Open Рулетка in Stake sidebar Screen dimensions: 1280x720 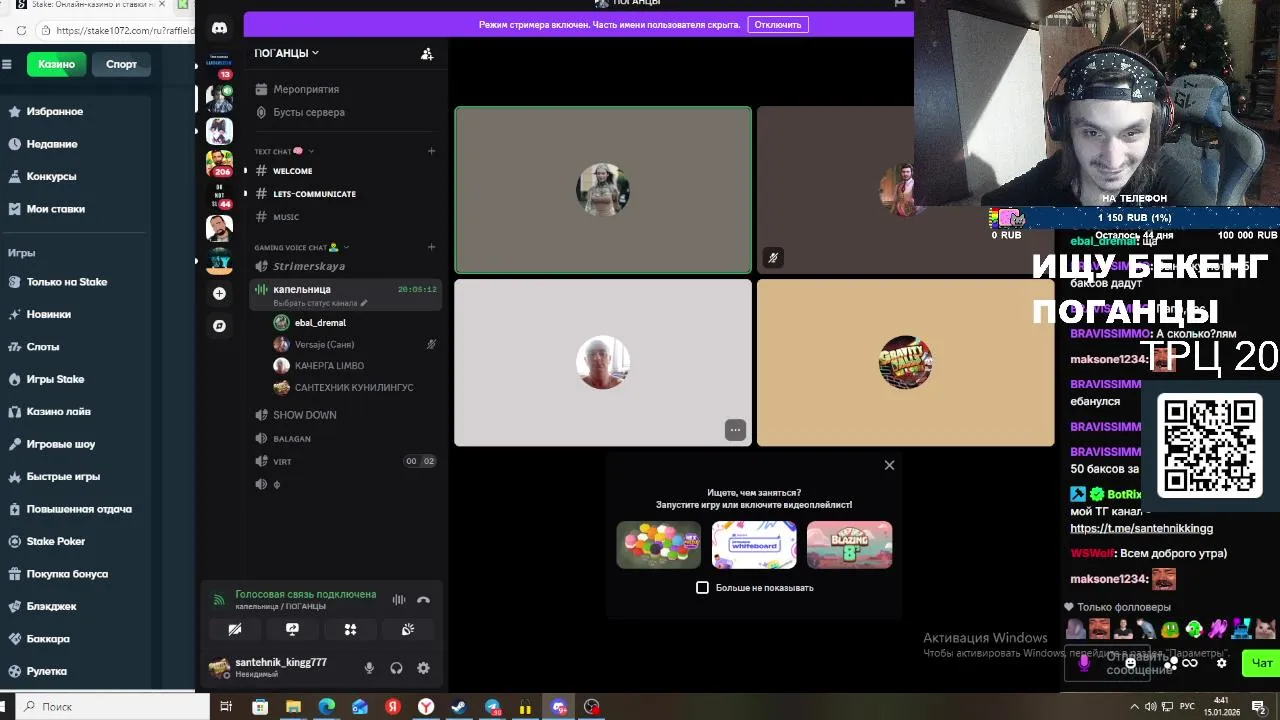[46, 671]
